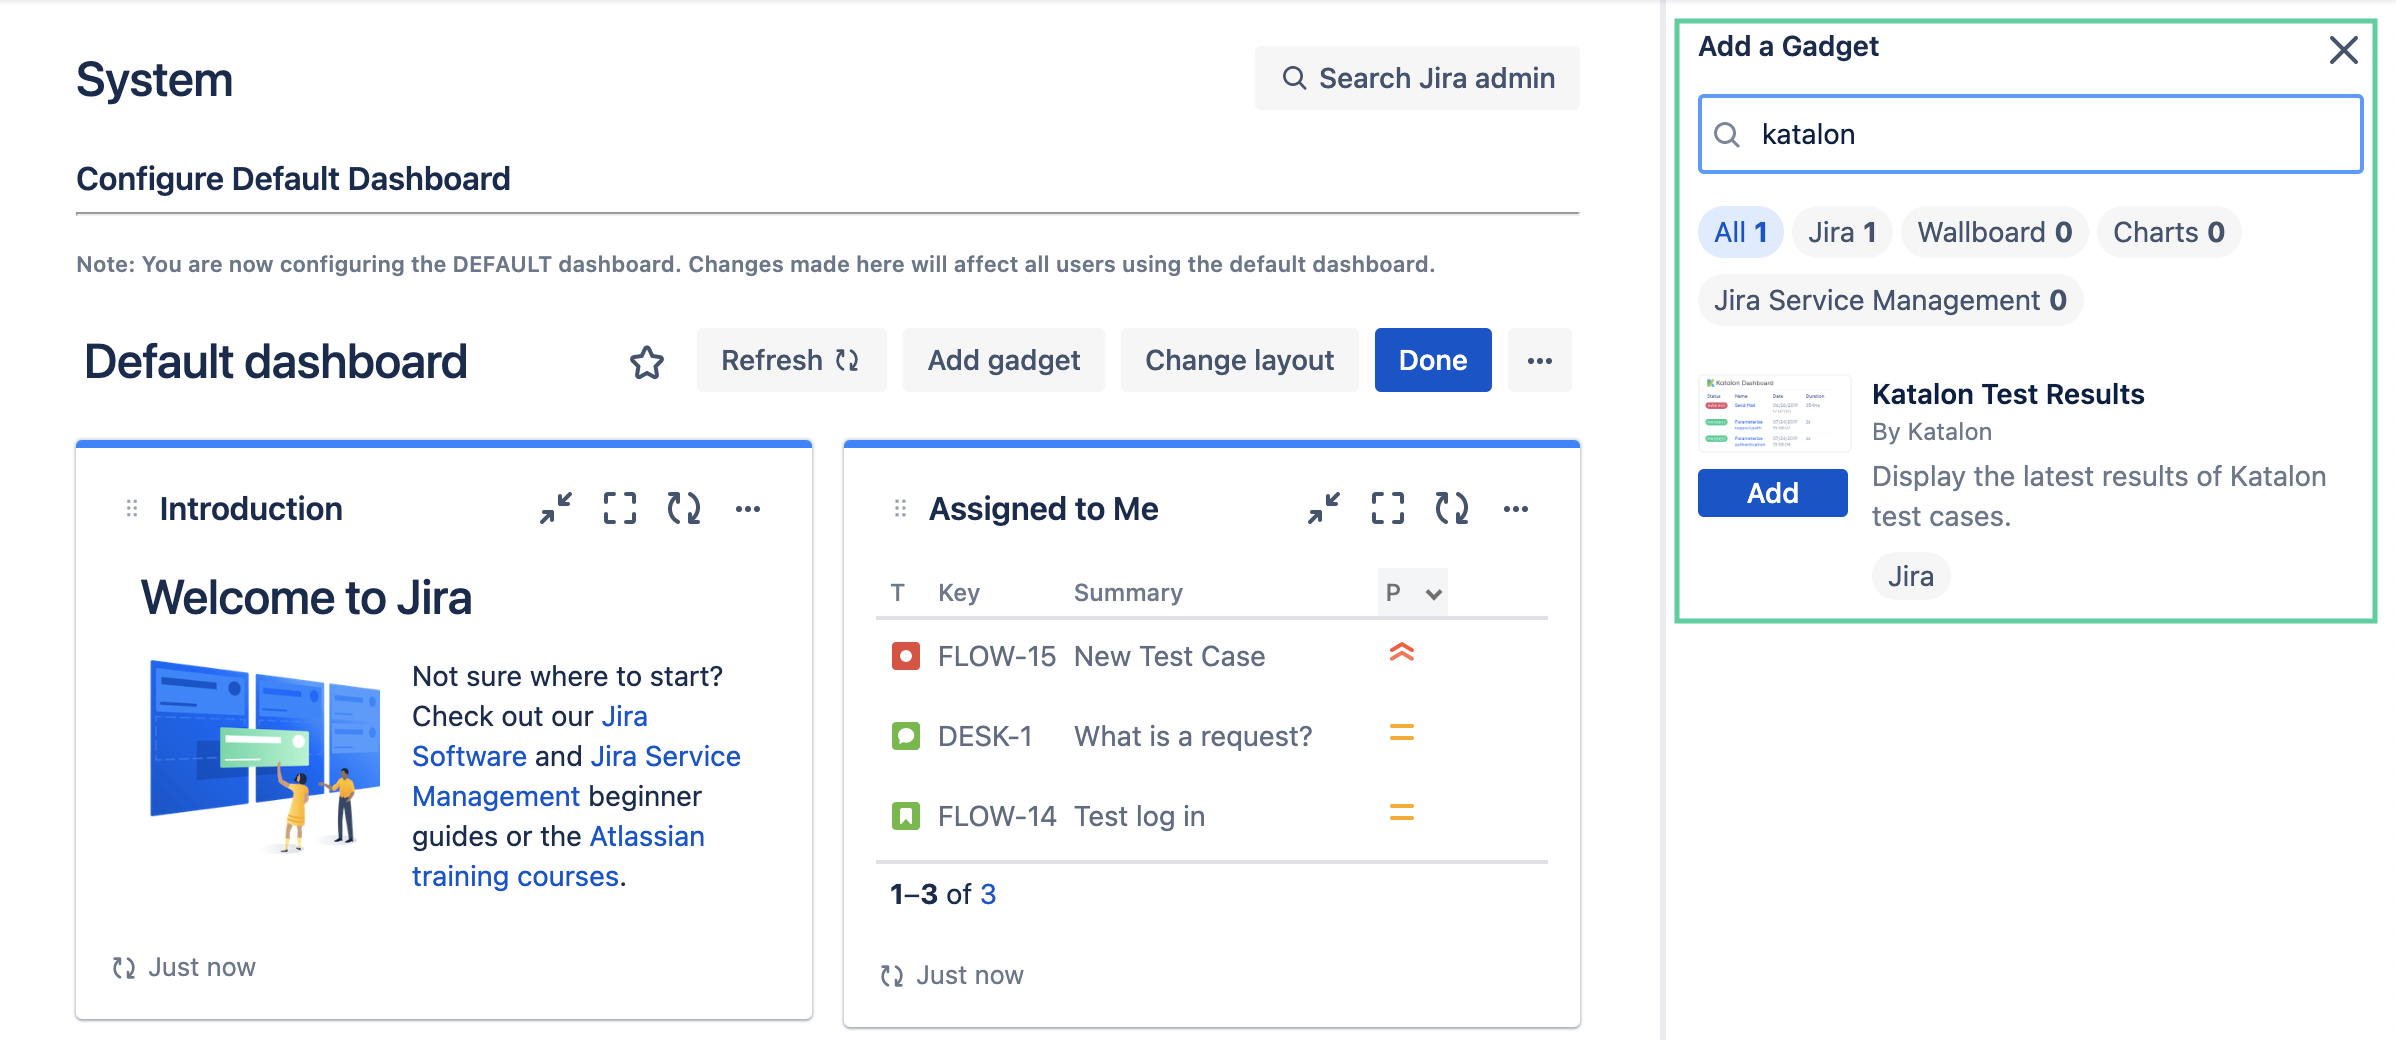This screenshot has width=2396, height=1040.
Task: Refresh the Assigned to Me gadget
Action: click(x=1452, y=509)
